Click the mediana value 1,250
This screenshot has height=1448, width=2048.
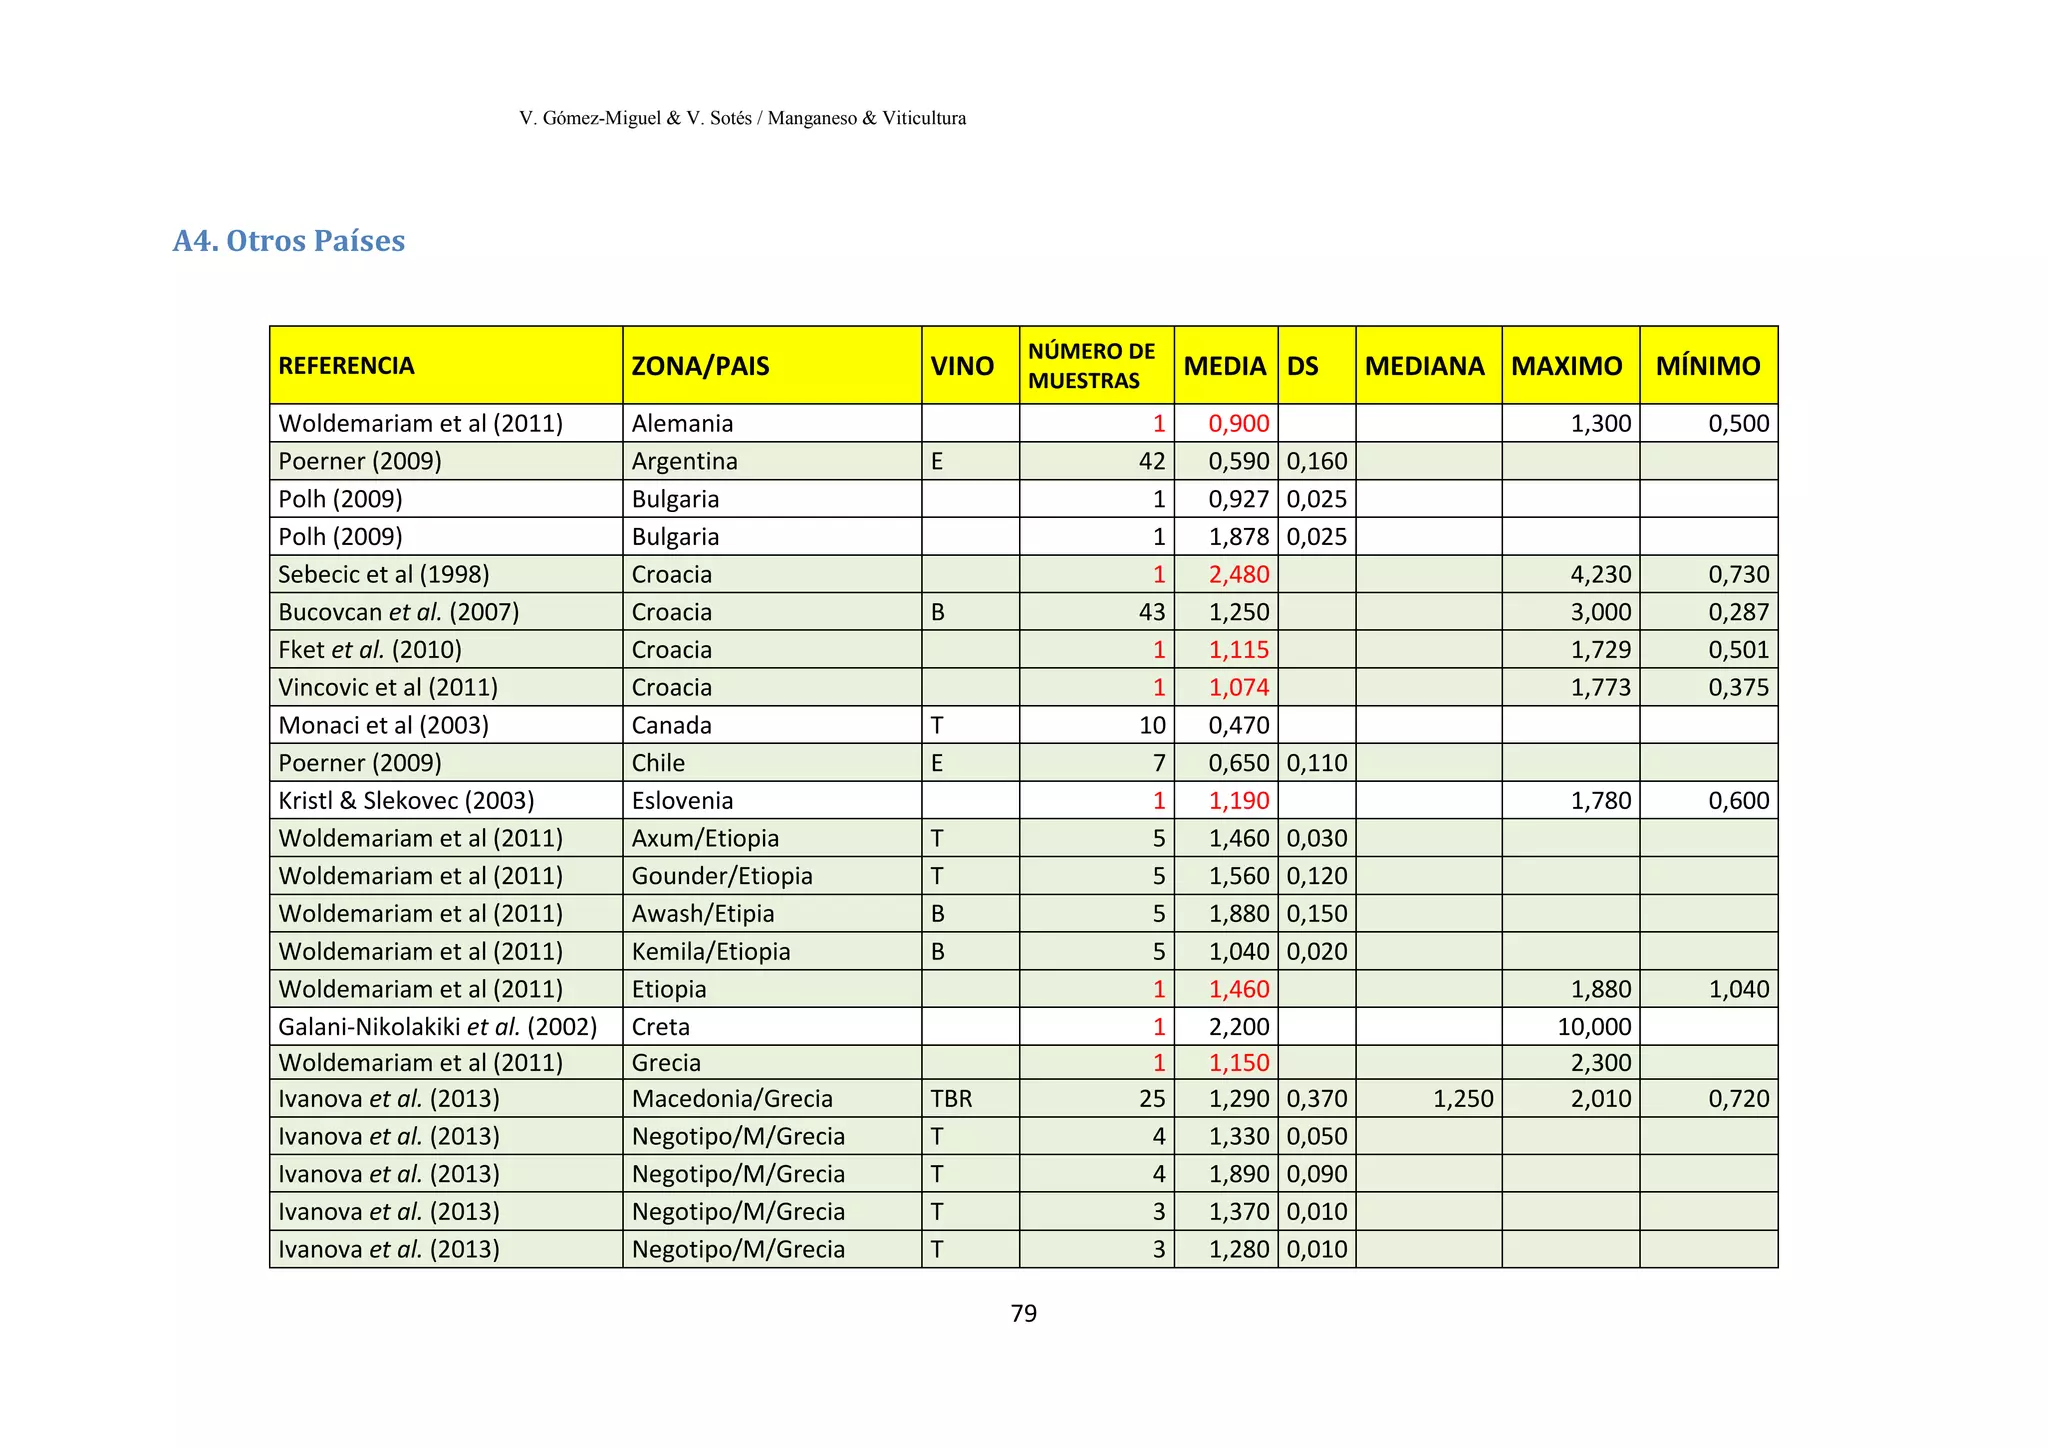pyautogui.click(x=1462, y=1099)
